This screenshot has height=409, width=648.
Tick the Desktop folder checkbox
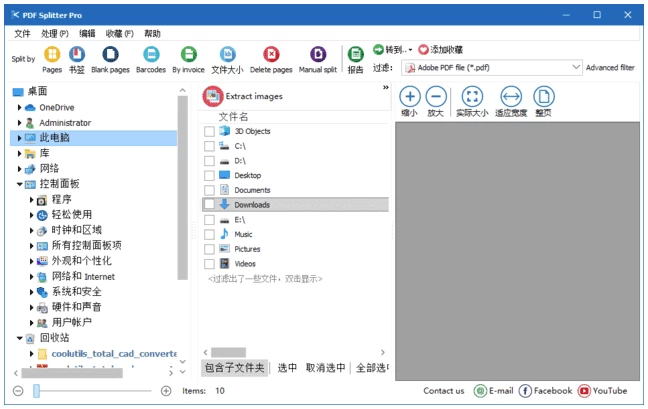210,176
